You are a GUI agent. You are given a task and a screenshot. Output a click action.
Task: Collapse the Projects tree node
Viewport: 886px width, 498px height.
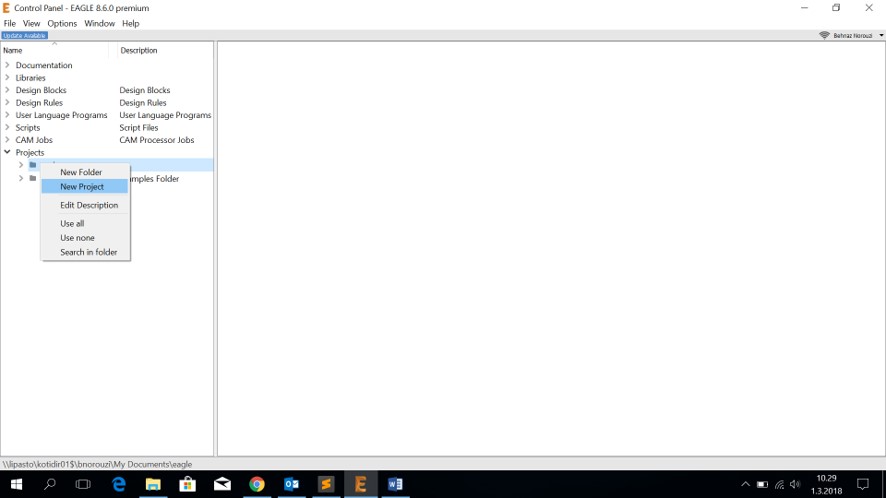point(7,152)
